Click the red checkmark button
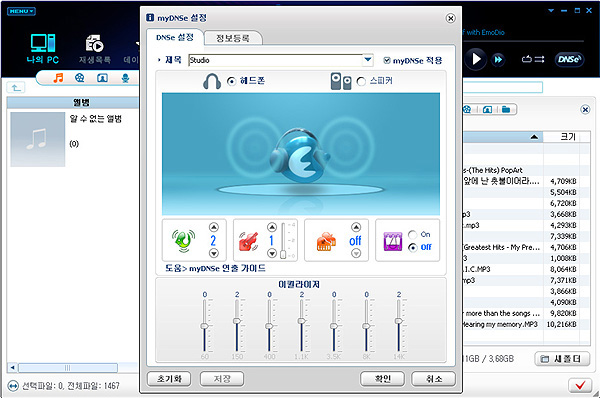The width and height of the screenshot is (600, 398). click(x=580, y=385)
